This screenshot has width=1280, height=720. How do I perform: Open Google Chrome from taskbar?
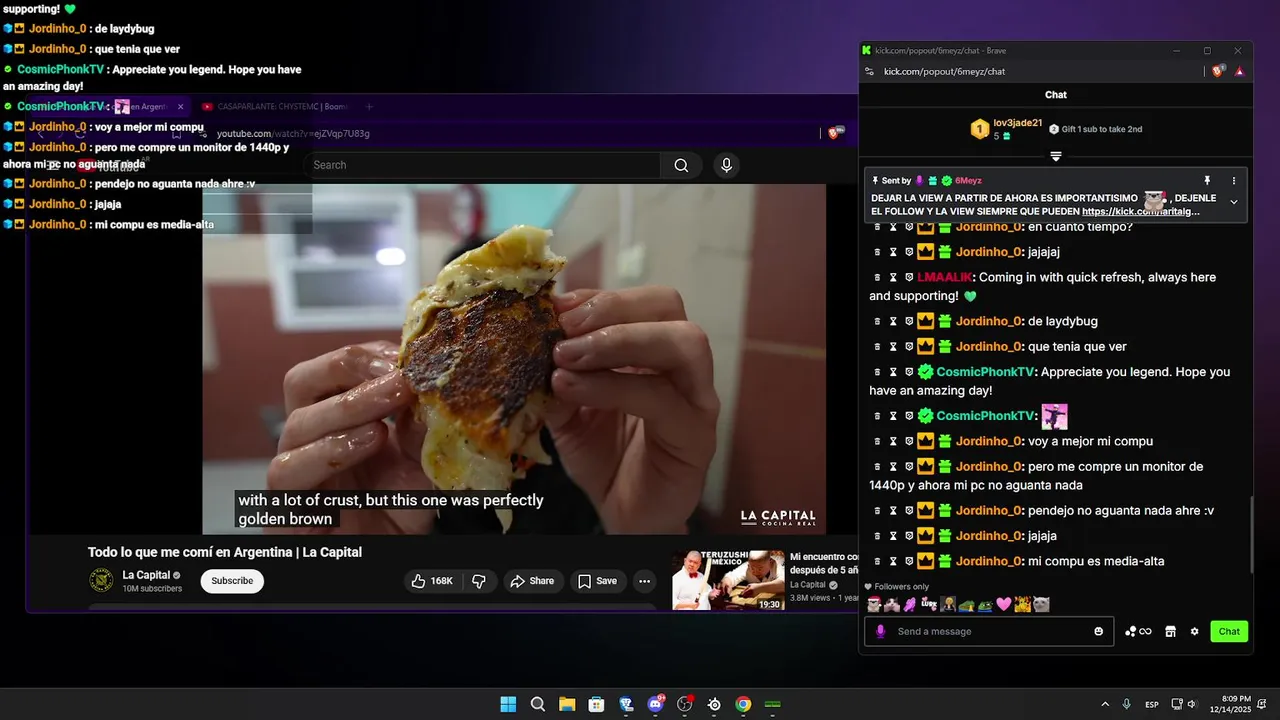click(x=743, y=704)
